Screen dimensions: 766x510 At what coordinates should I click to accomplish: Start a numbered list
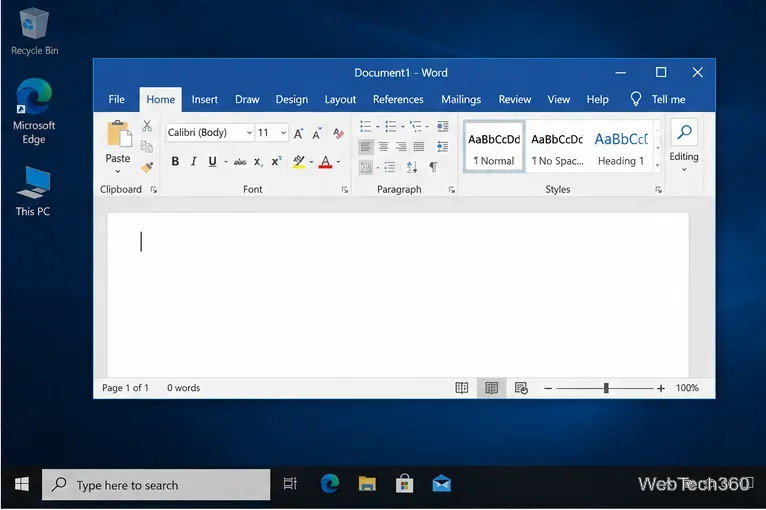coord(390,127)
